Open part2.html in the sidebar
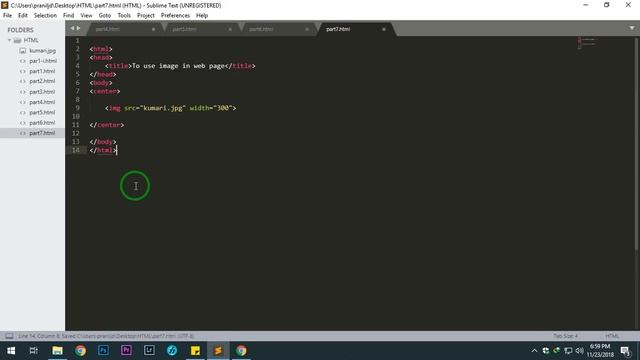 (42, 81)
